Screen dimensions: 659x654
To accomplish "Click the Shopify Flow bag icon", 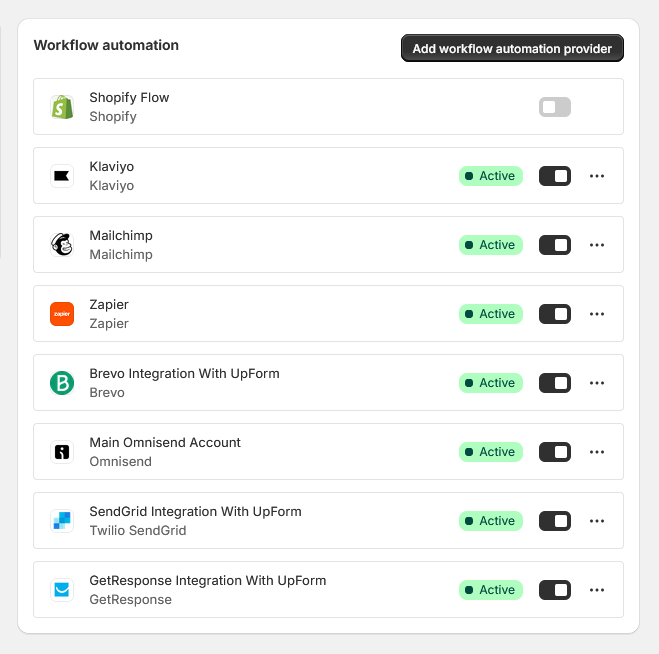I will coord(62,107).
